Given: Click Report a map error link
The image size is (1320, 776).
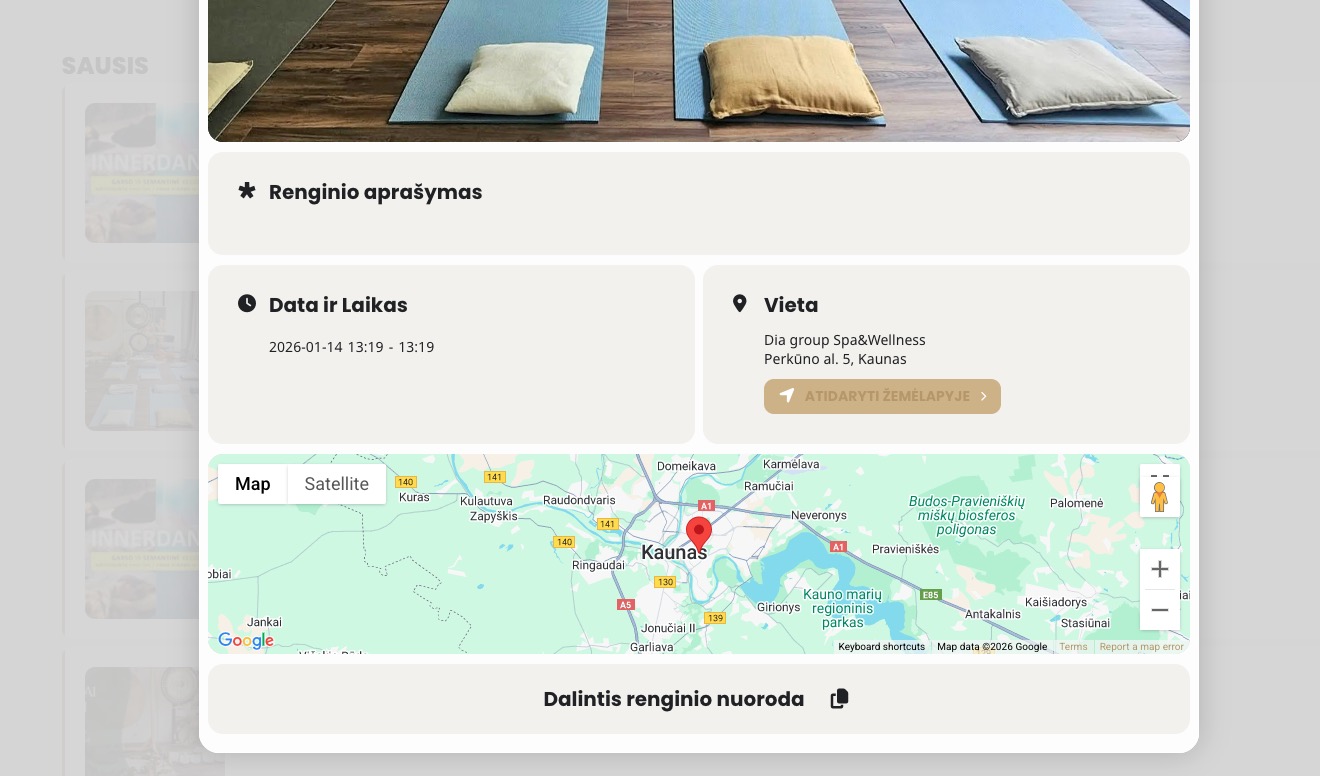Looking at the screenshot, I should 1141,647.
